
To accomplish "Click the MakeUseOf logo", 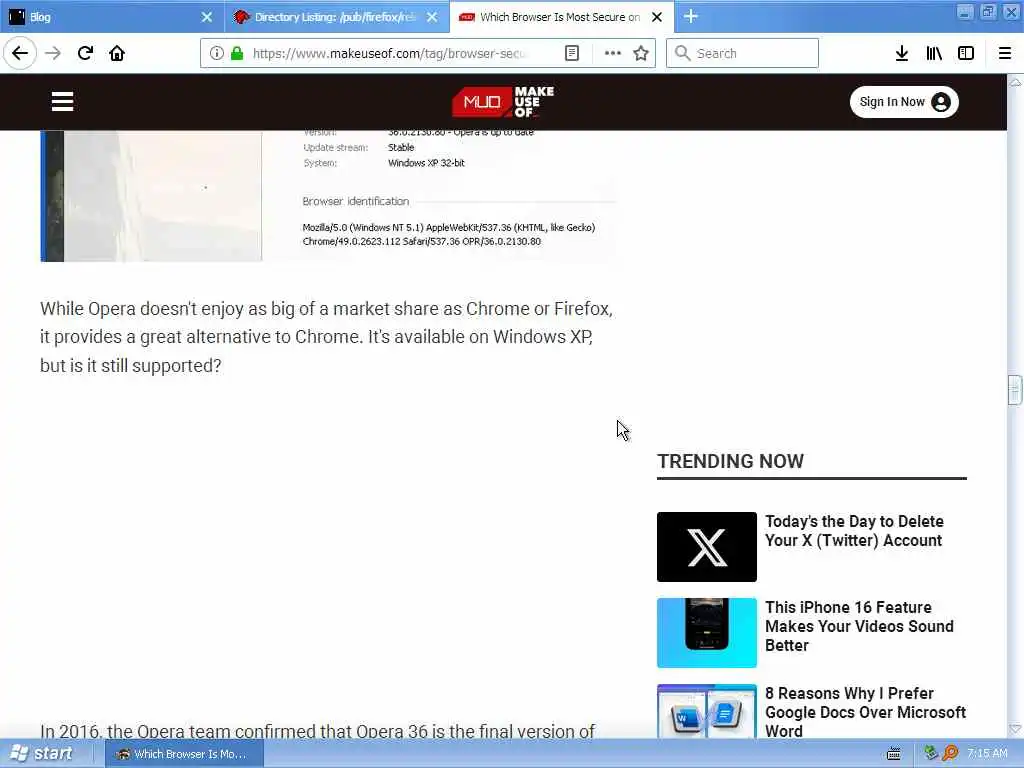I will [x=503, y=102].
